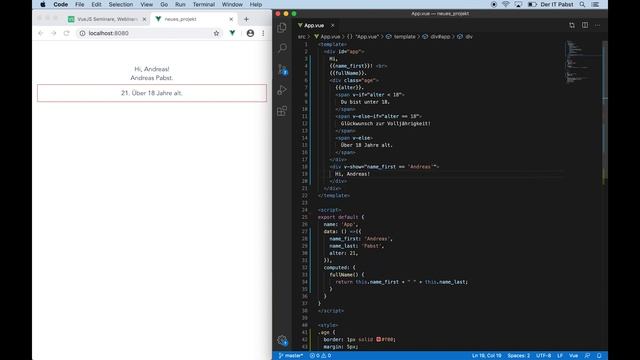Click the Der IT Pabst user menu

click(x=557, y=4)
